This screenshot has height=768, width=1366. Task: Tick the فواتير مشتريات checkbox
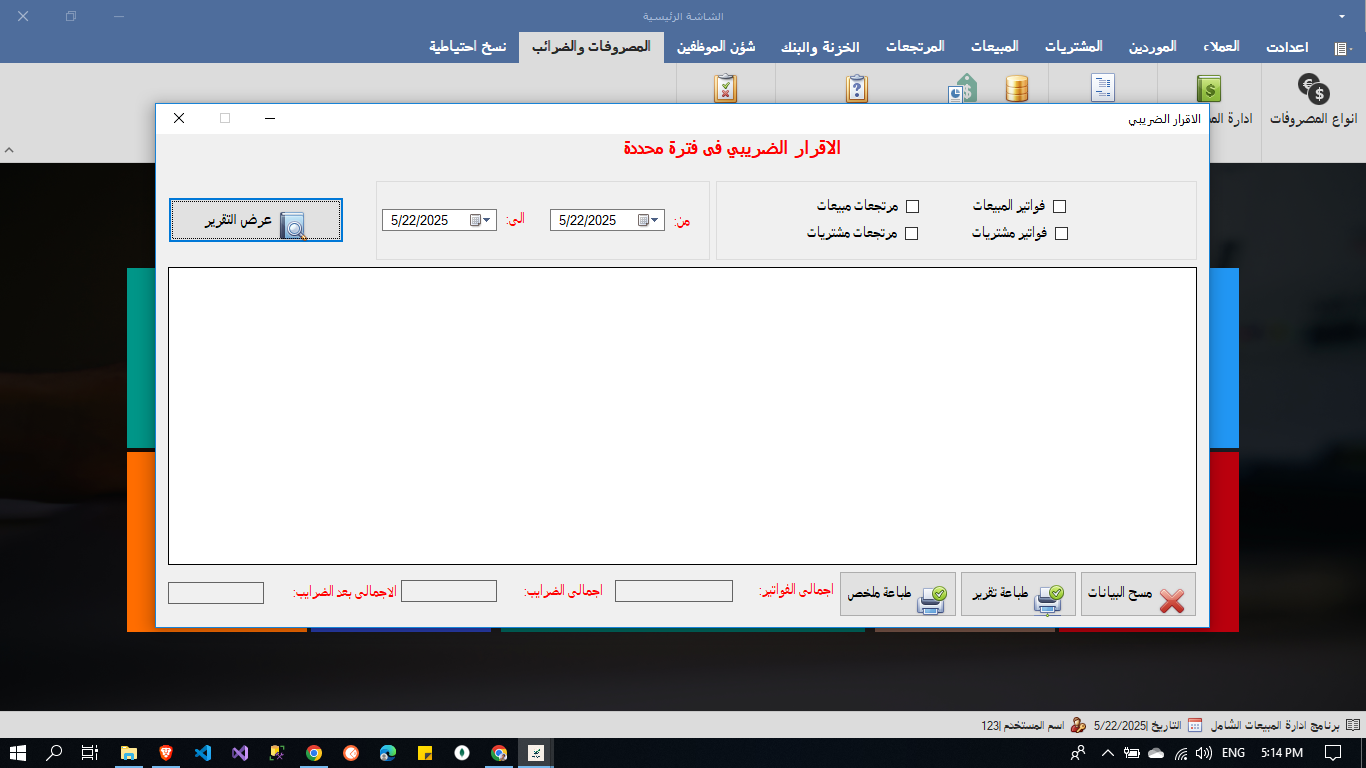coord(1062,233)
